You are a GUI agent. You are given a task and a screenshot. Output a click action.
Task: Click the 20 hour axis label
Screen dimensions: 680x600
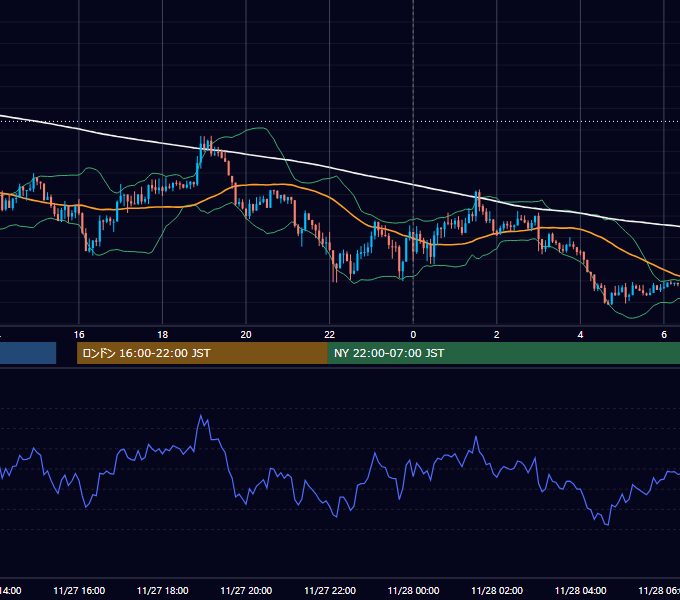pyautogui.click(x=246, y=335)
